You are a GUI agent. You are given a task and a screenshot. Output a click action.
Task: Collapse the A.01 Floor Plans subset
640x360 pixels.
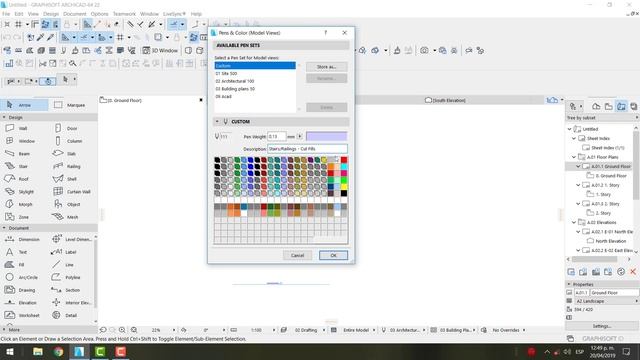tap(574, 157)
